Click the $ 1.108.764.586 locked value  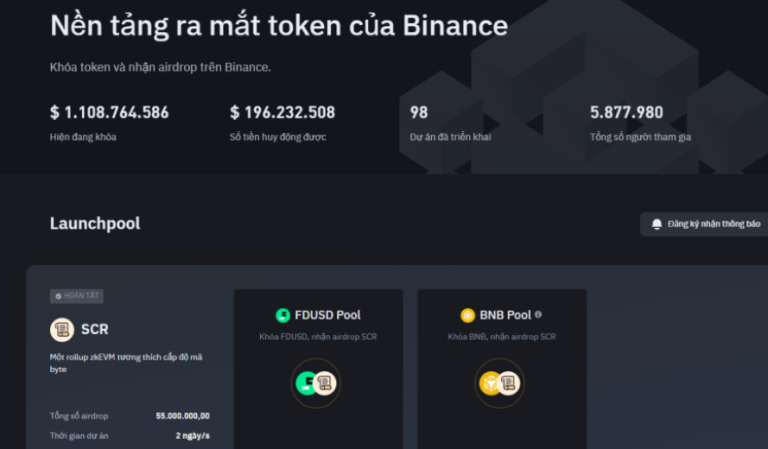coord(109,112)
